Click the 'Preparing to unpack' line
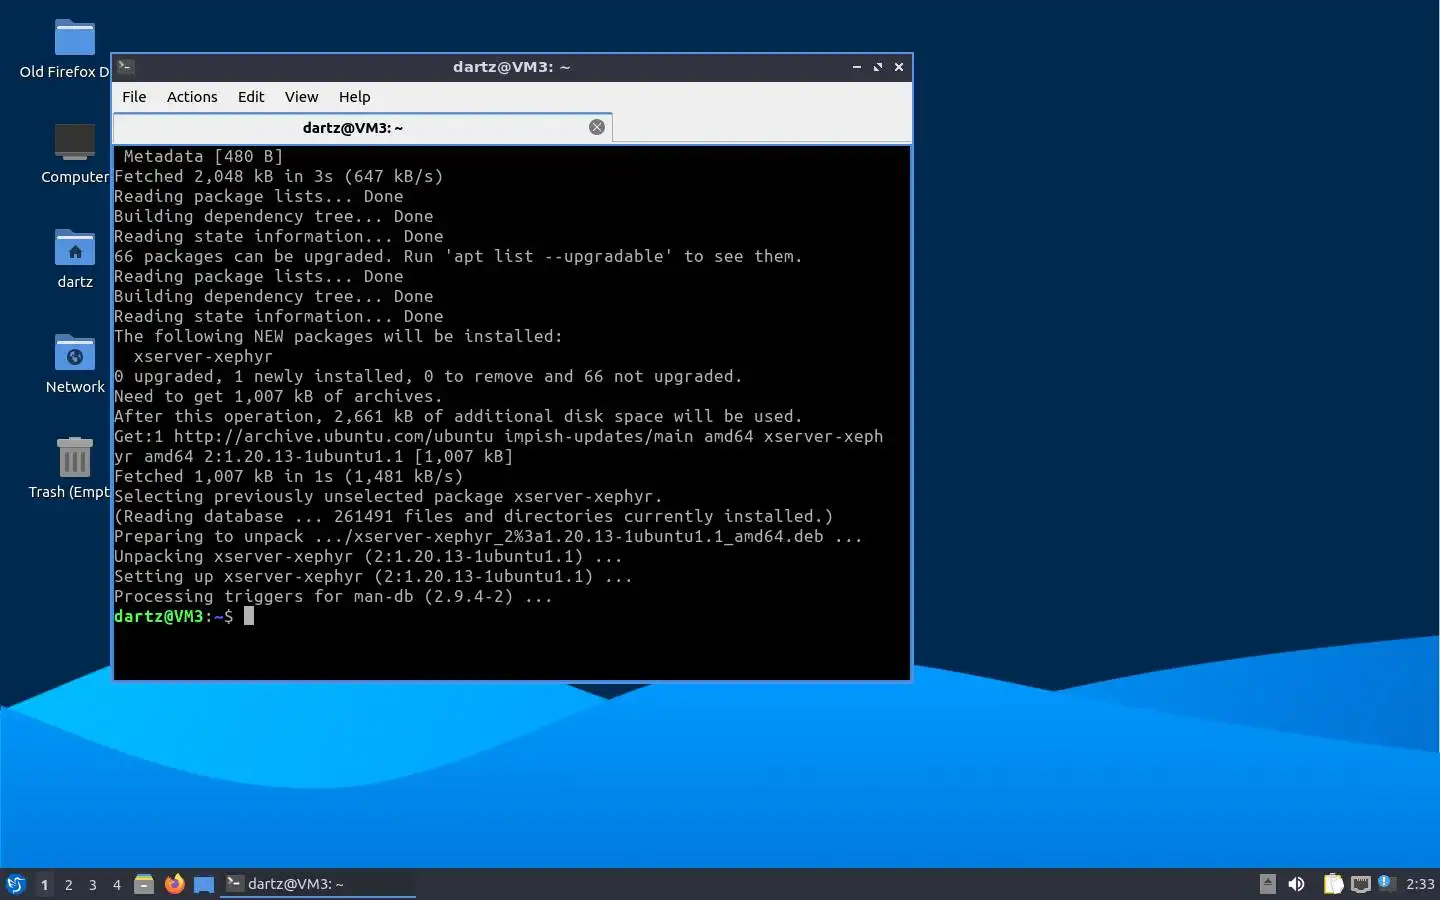1440x900 pixels. pyautogui.click(x=488, y=536)
